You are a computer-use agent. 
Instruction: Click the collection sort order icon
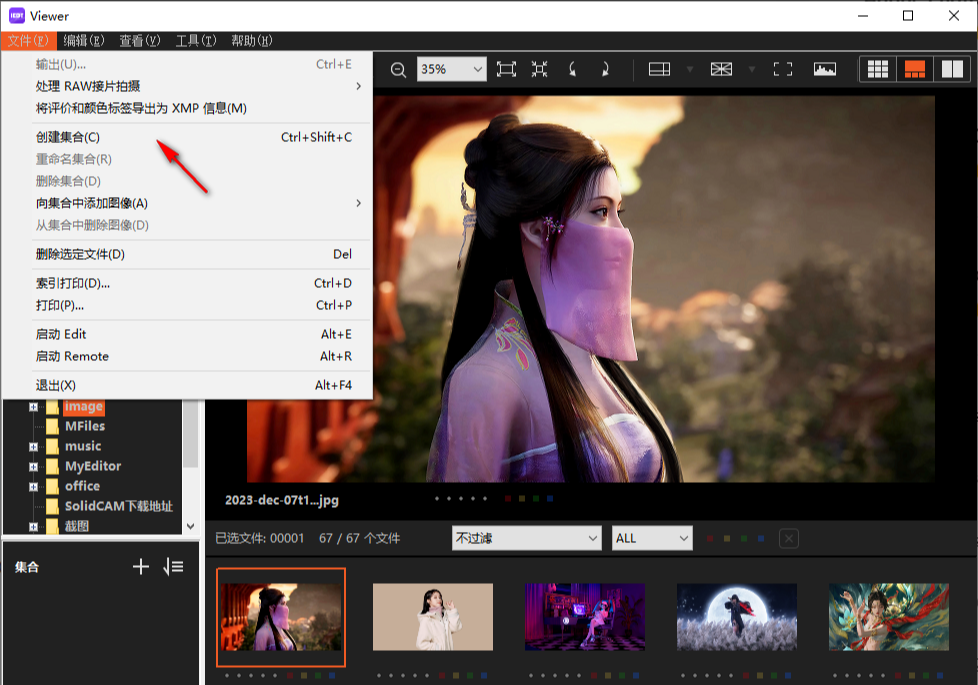(174, 567)
